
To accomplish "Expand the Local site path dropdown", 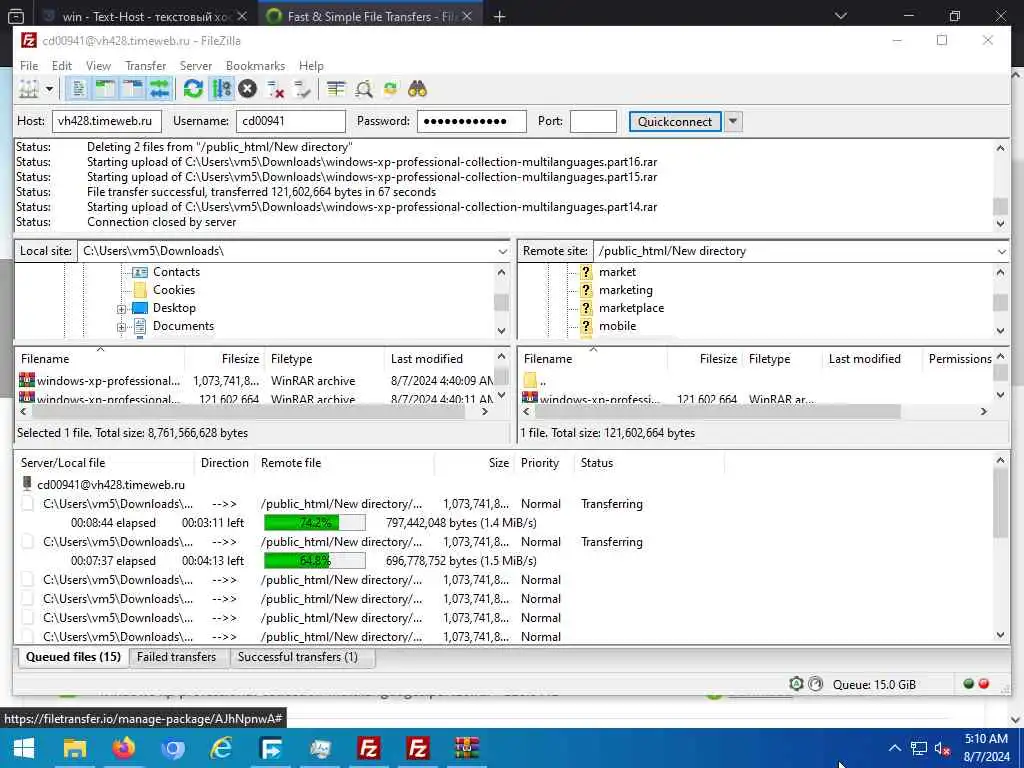I will click(x=502, y=251).
